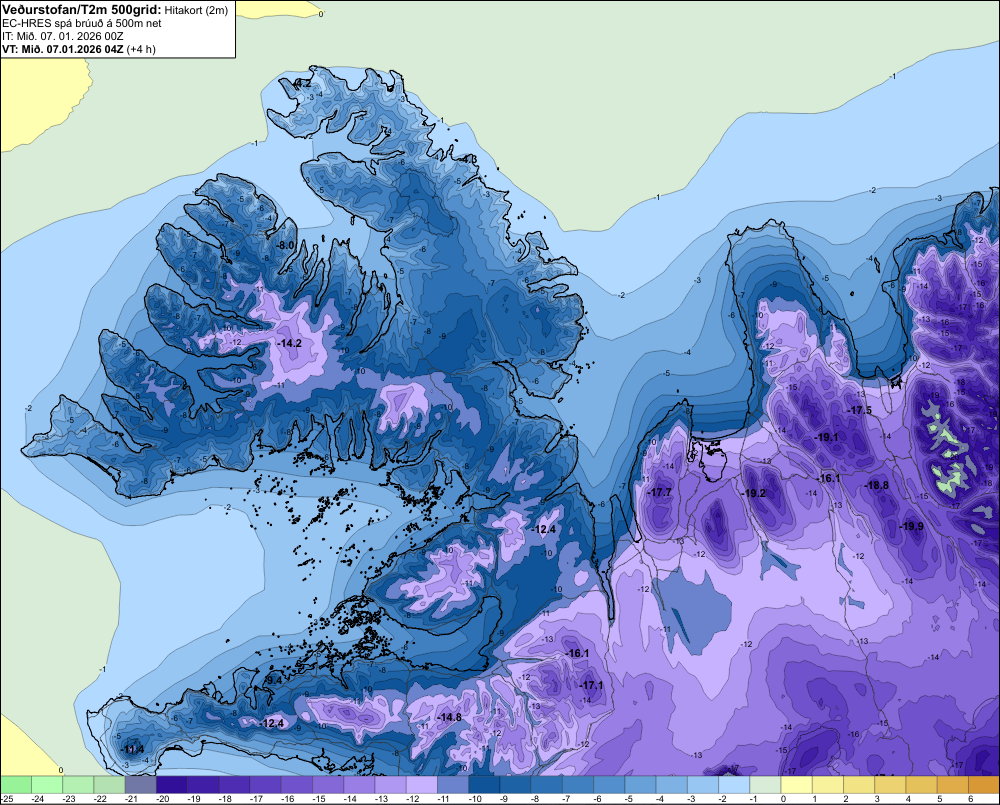Pick the -11 legend color swatch
The height and width of the screenshot is (805, 1000).
click(453, 784)
